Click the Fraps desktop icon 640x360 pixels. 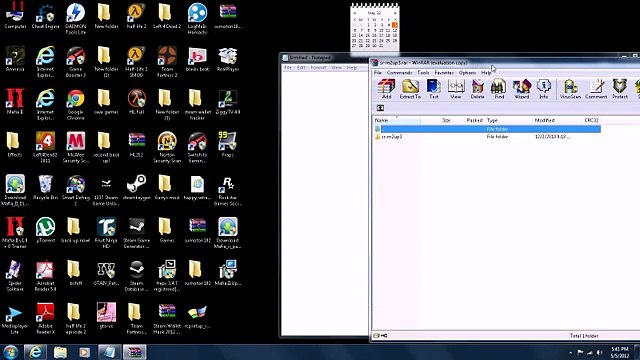tap(227, 145)
